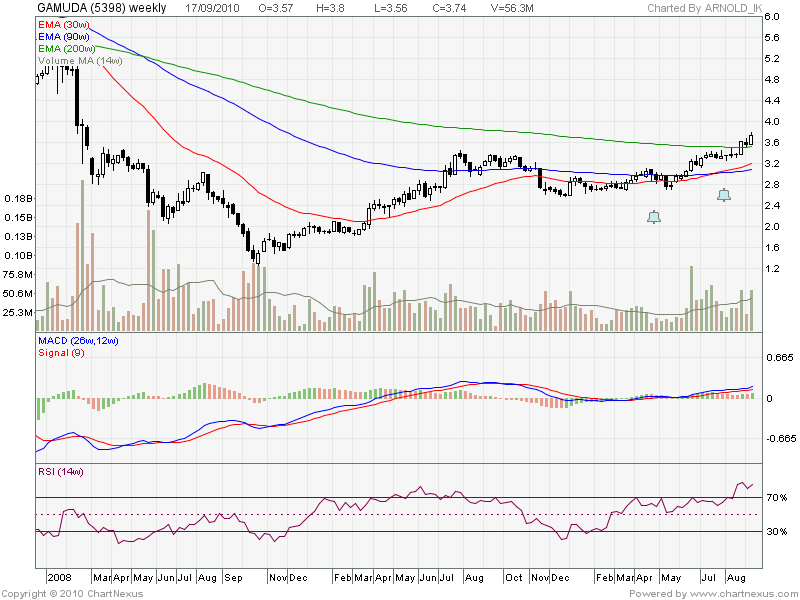Click the alert bell marker near May 2010

[654, 217]
